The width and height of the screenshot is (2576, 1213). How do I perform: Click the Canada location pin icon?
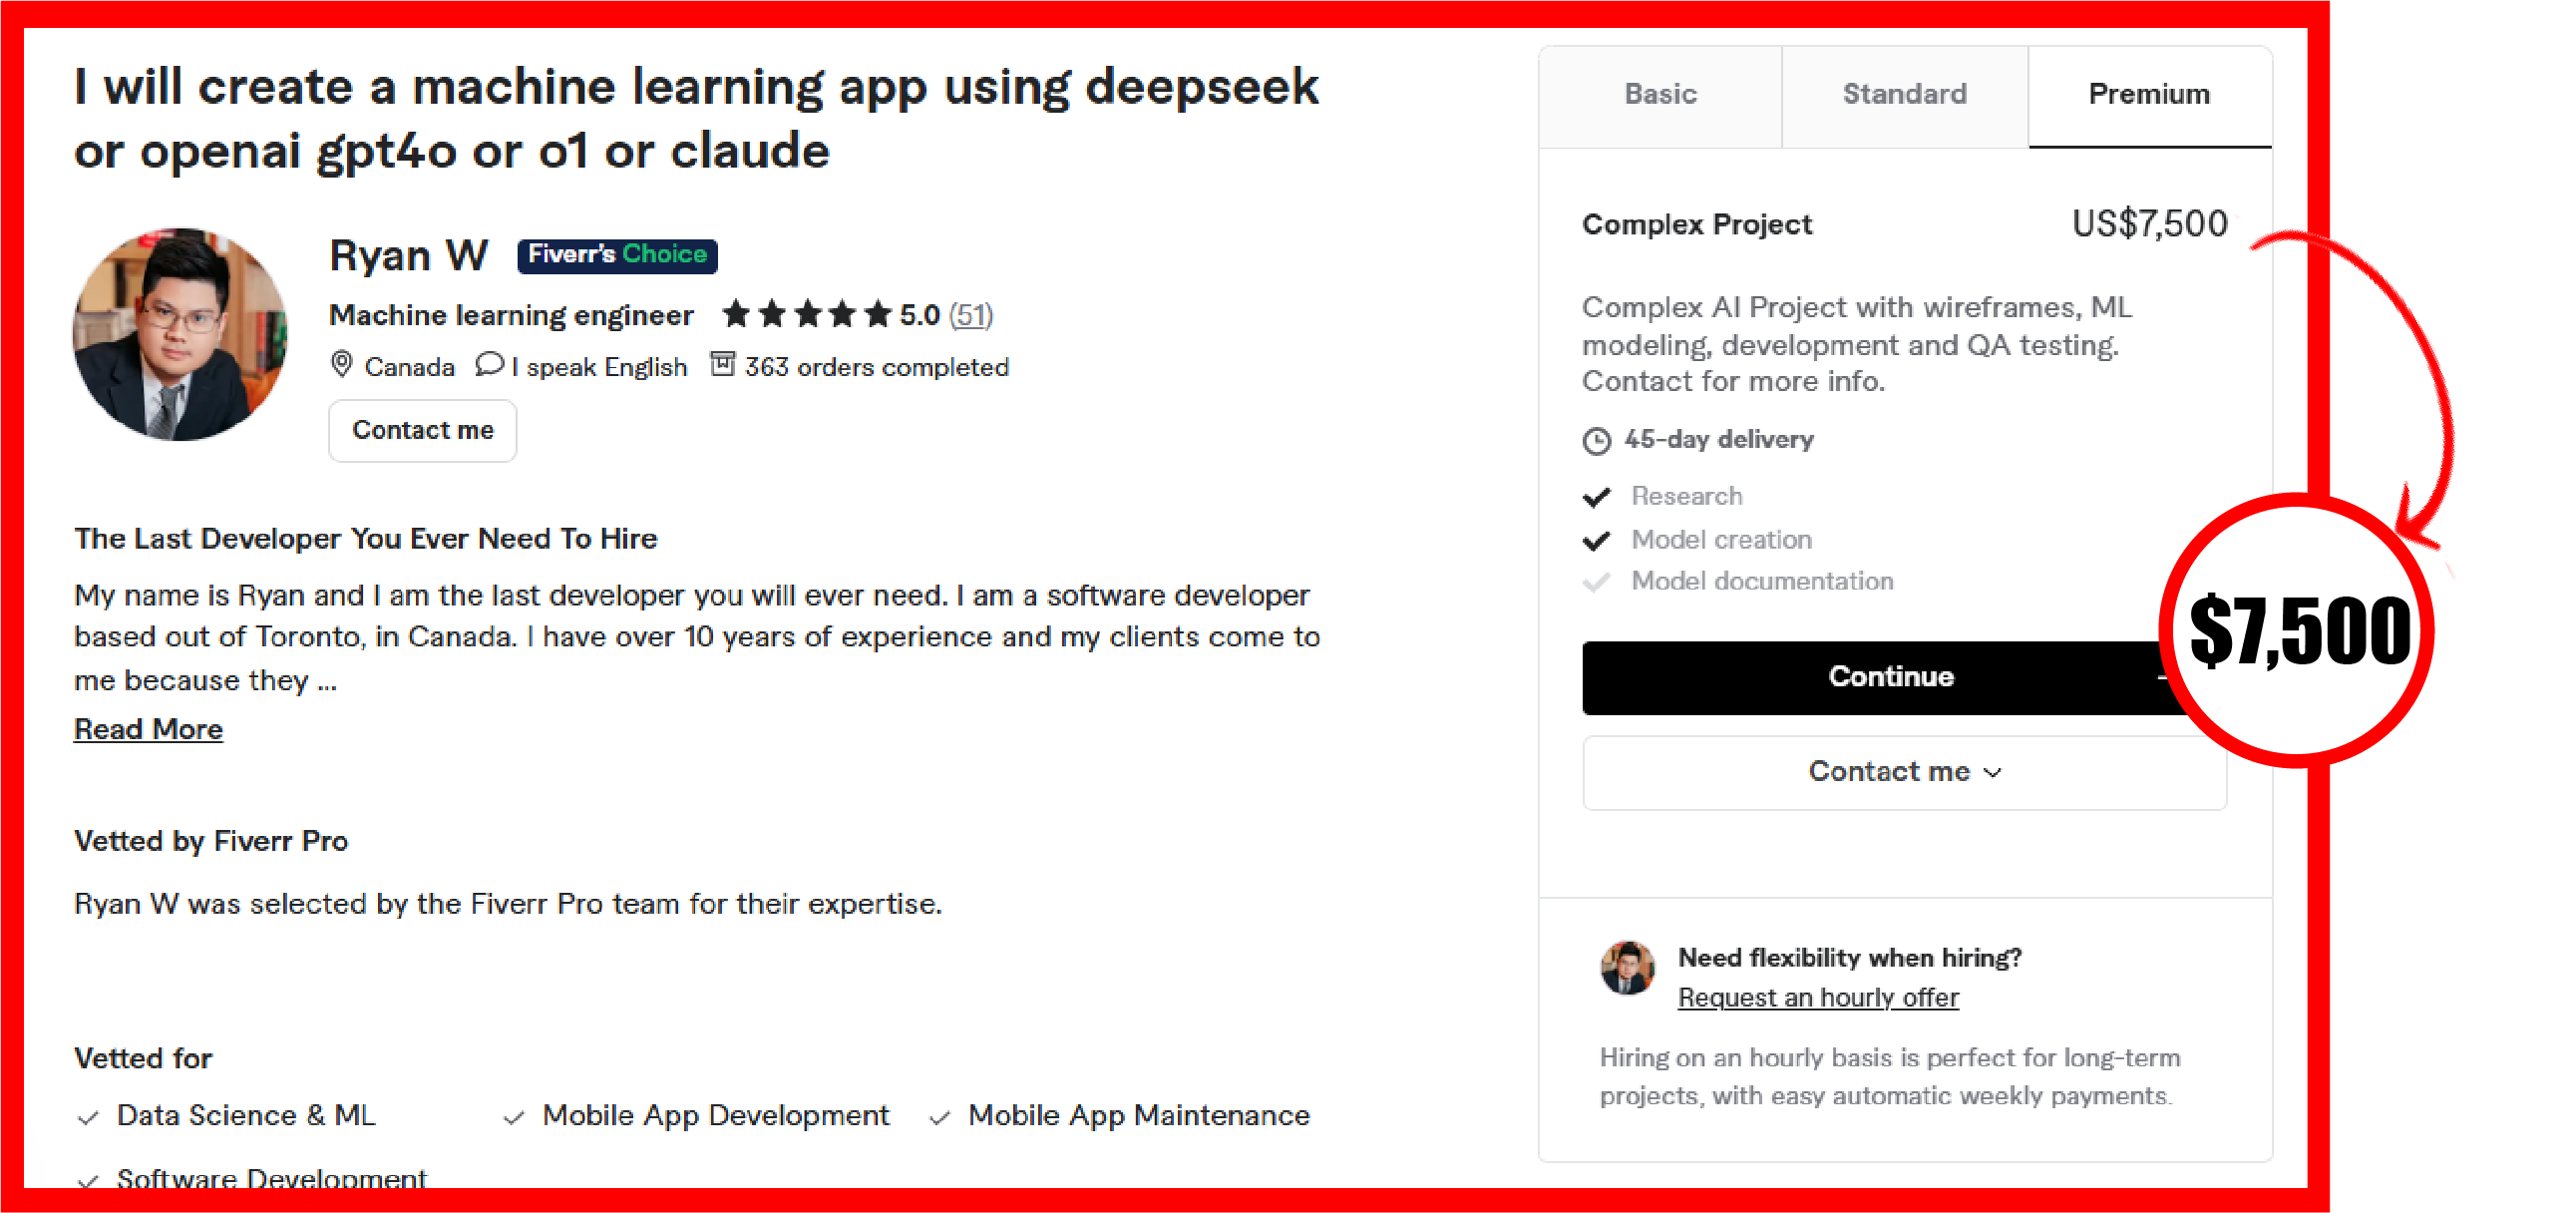tap(341, 365)
